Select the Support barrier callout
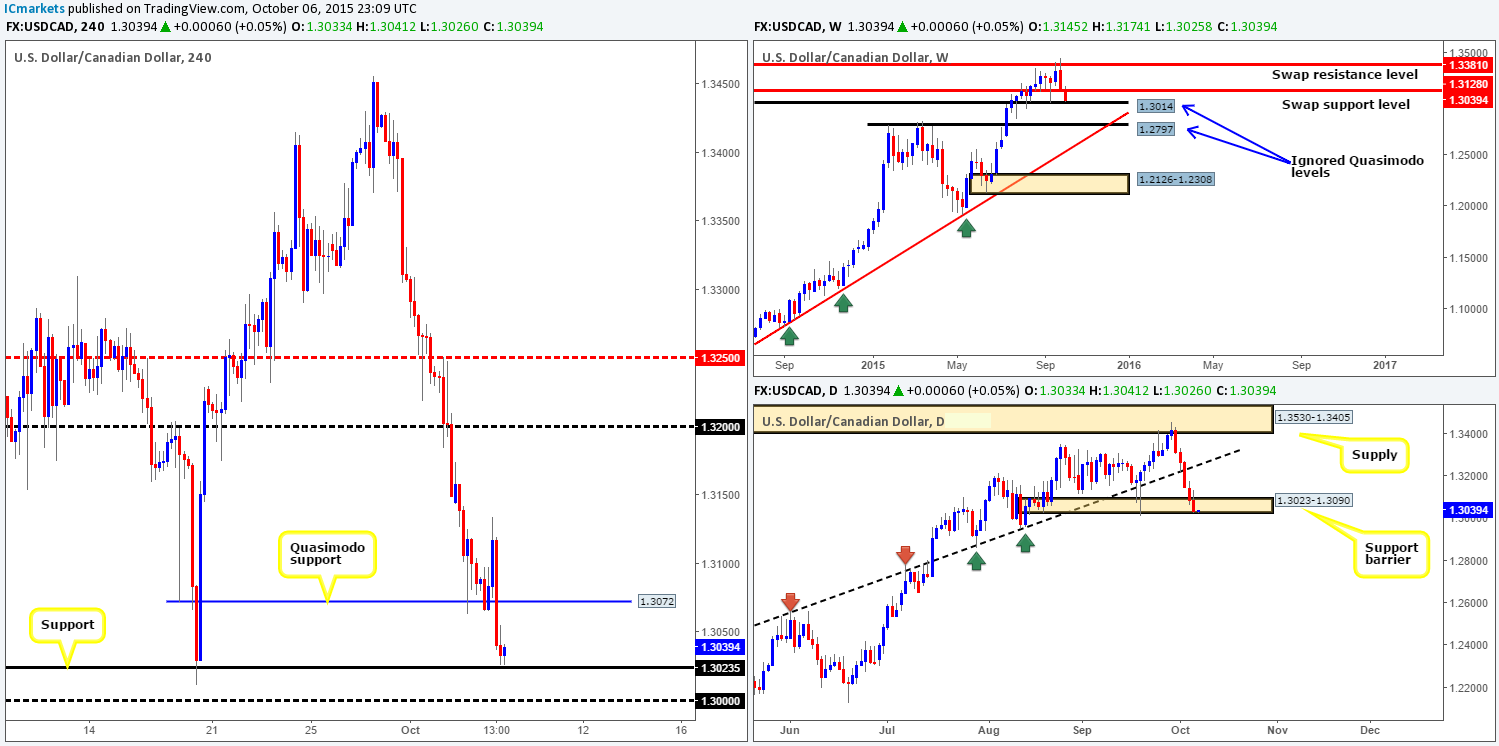 pos(1392,555)
